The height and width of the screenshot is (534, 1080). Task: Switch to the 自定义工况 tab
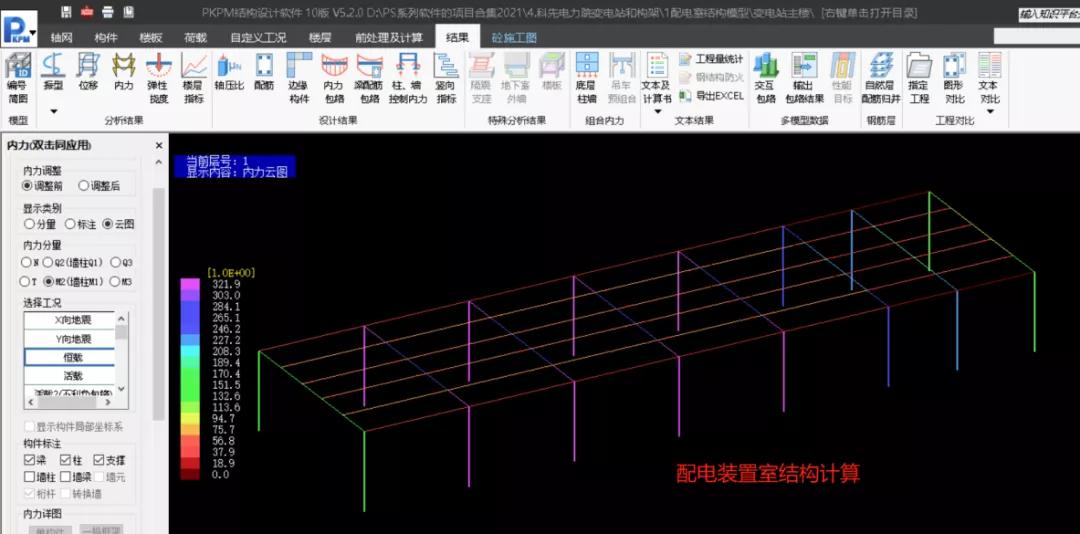coord(258,38)
